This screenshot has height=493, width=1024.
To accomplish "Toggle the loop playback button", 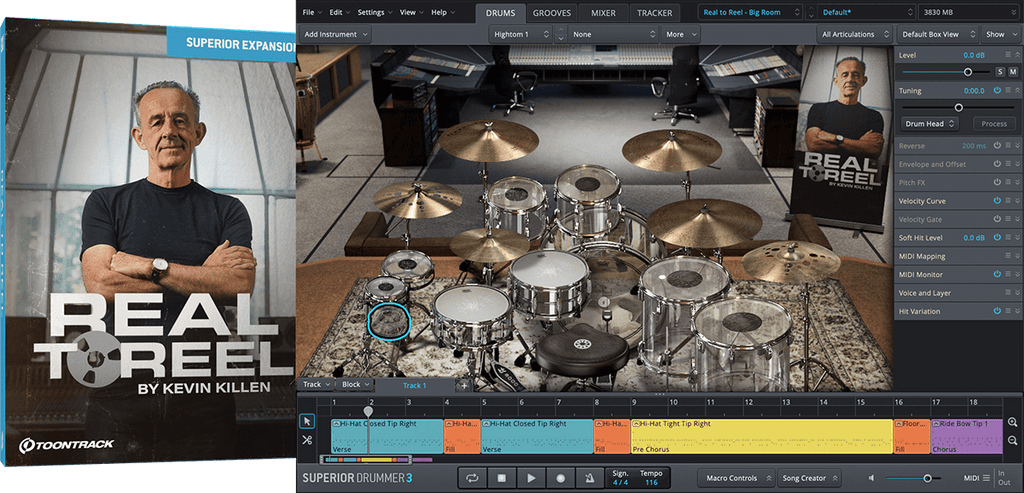I will [472, 478].
